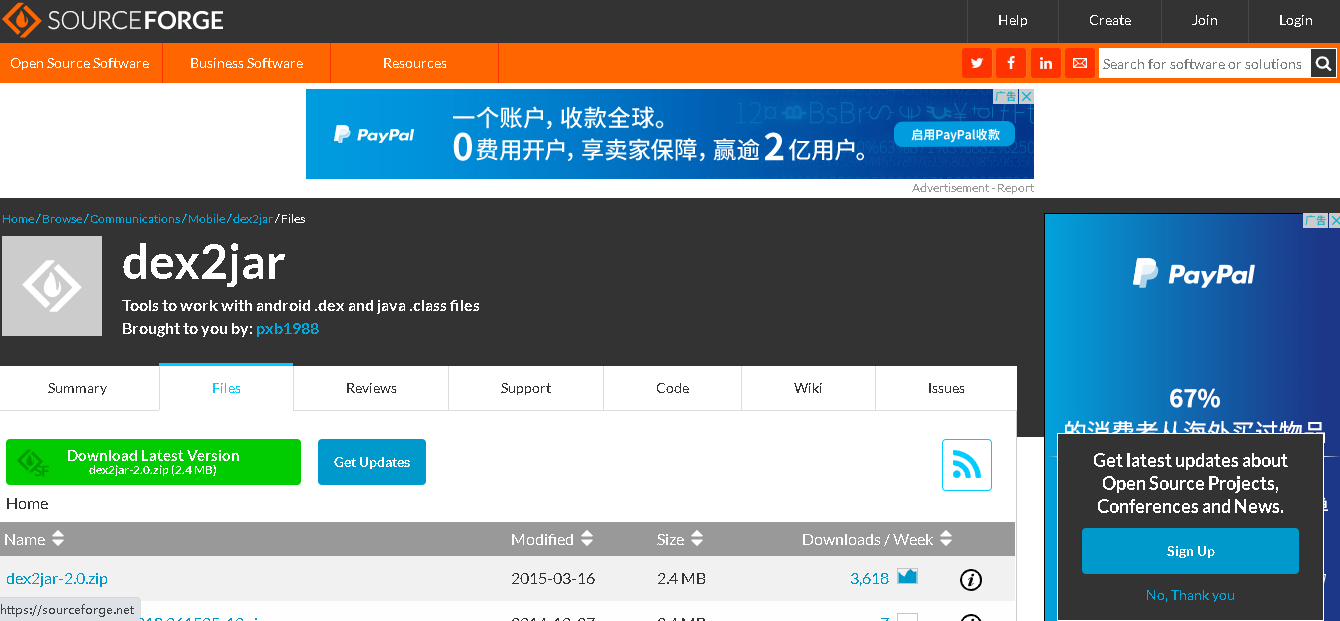The image size is (1340, 621).
Task: Go to Browse breadcrumb link
Action: pos(62,218)
